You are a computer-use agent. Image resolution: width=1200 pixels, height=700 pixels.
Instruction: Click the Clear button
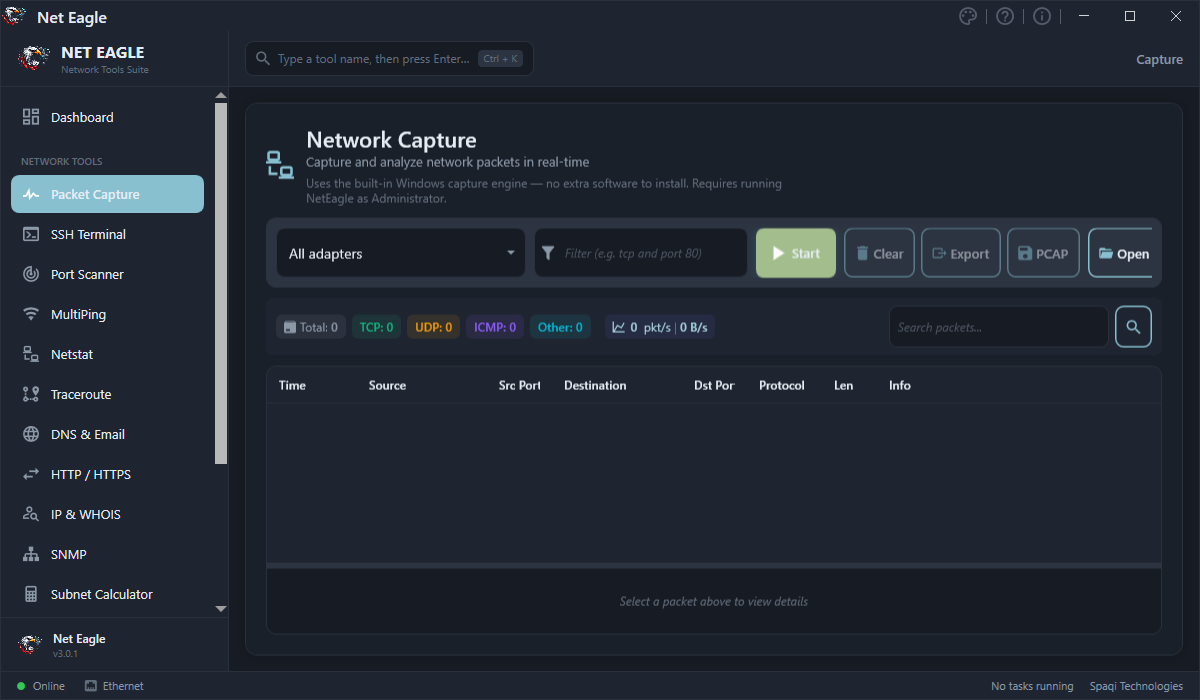(880, 253)
